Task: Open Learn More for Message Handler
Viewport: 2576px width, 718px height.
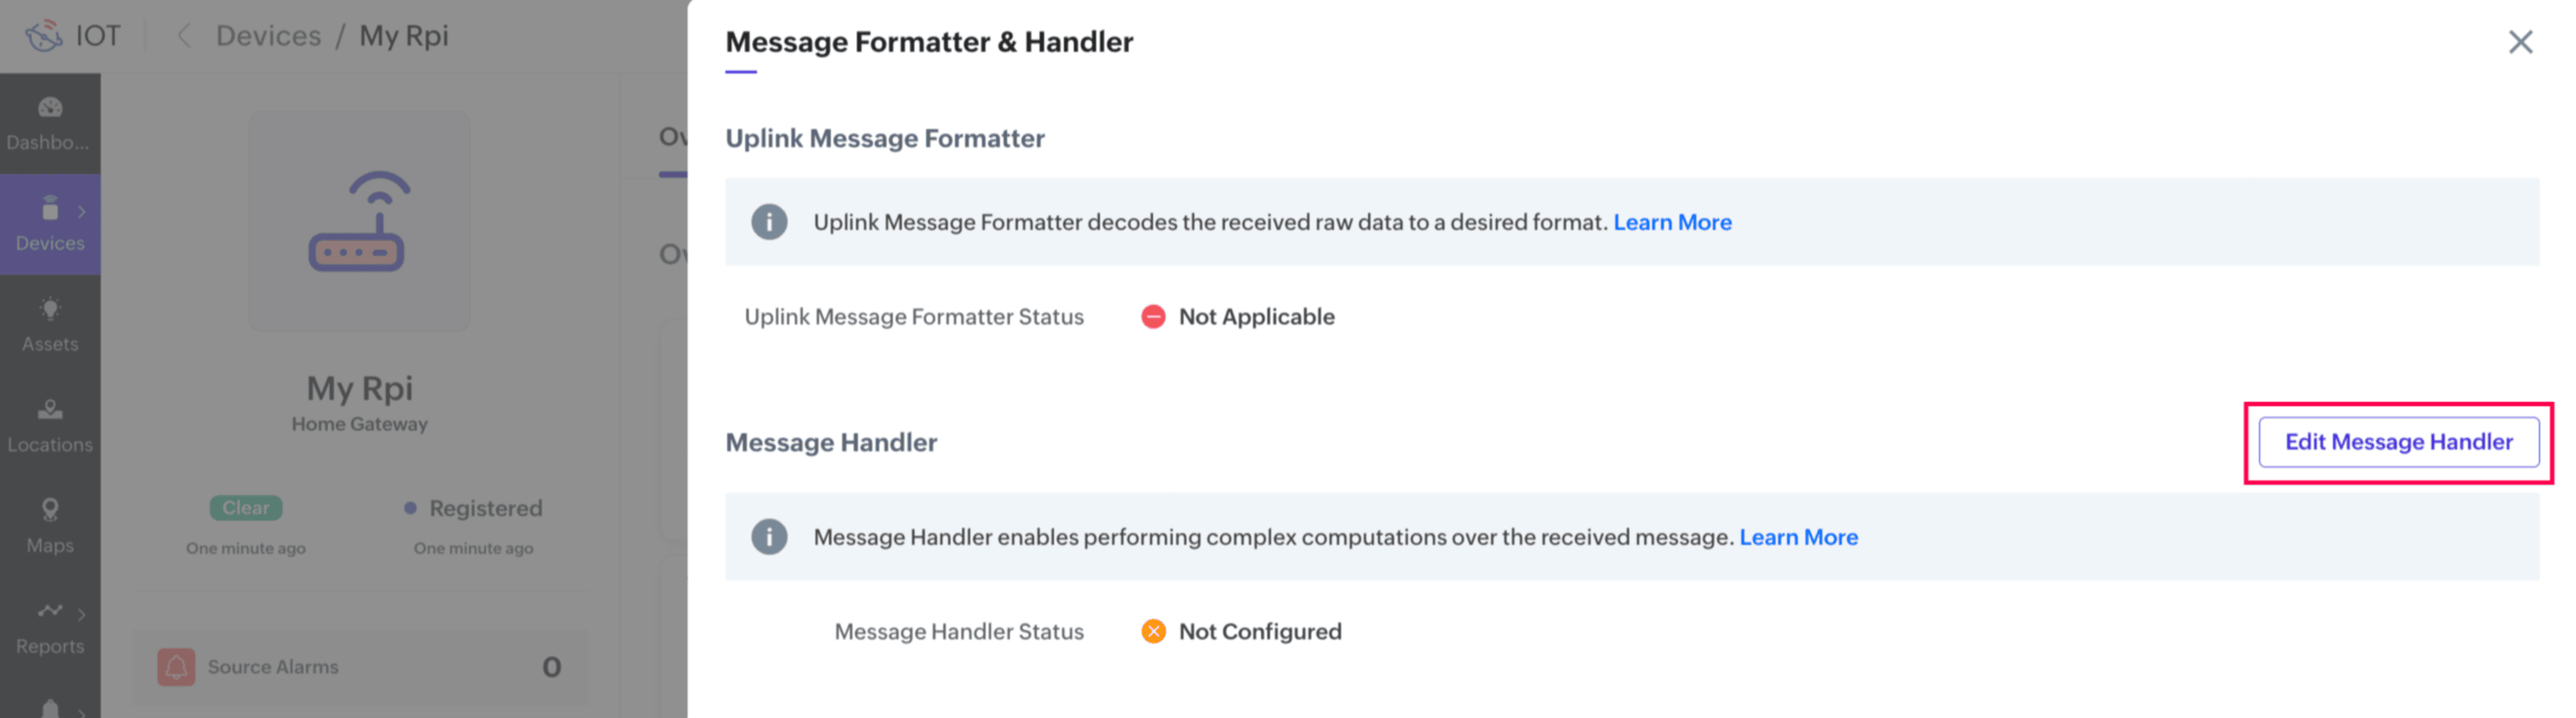Action: coord(1798,537)
